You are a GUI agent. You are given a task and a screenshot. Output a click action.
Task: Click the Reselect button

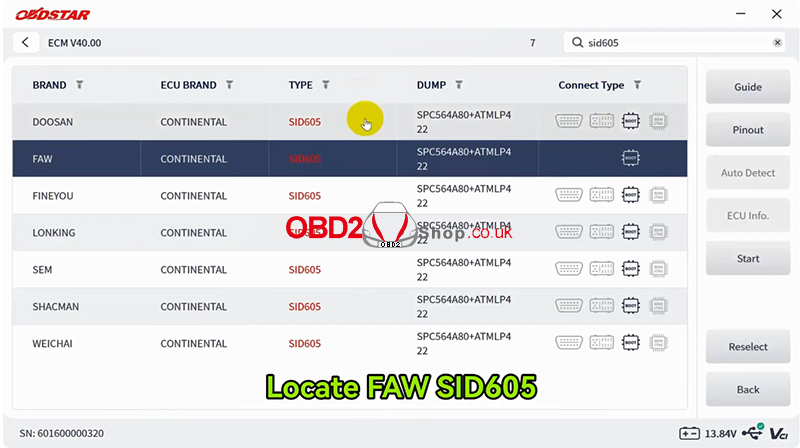click(748, 346)
